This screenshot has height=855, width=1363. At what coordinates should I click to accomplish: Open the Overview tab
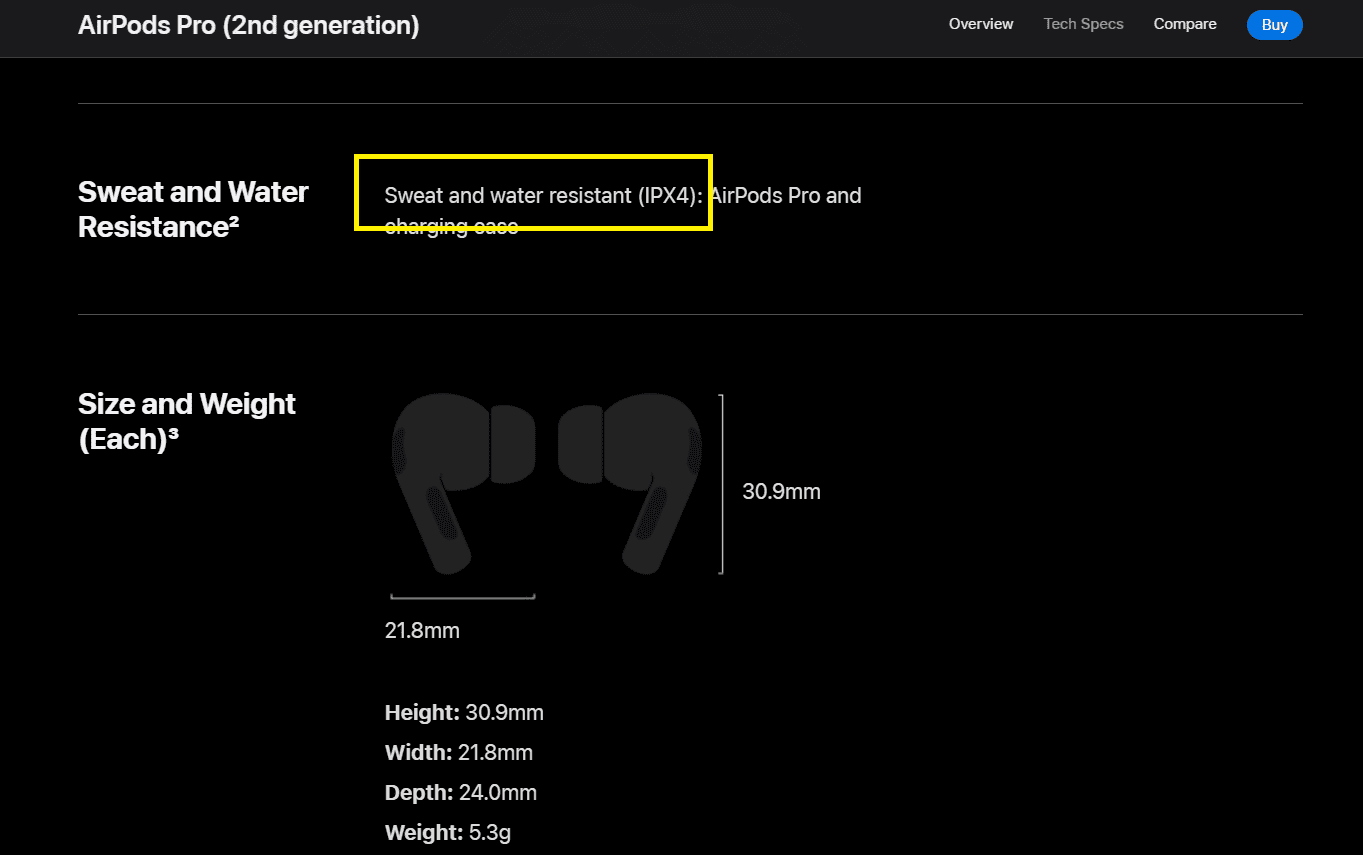[x=981, y=24]
